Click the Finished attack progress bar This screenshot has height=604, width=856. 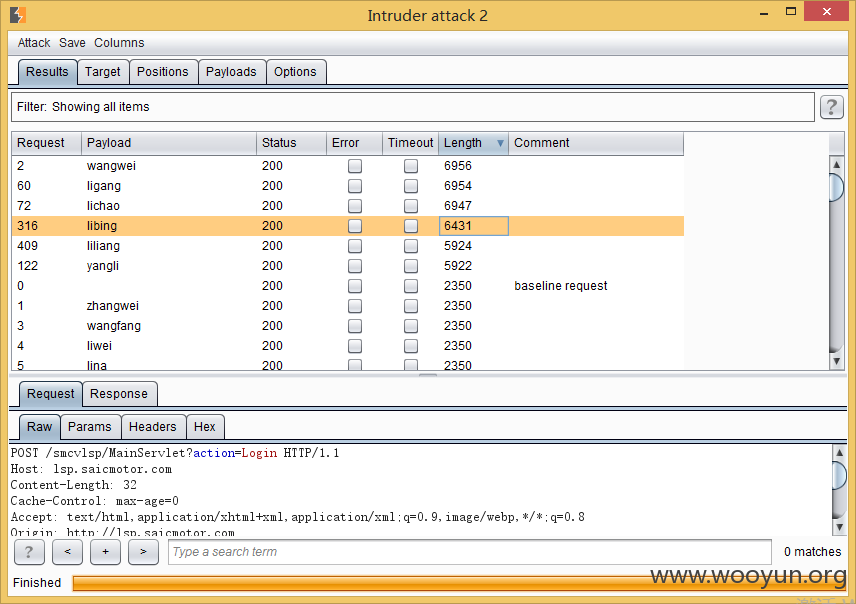[x=459, y=583]
